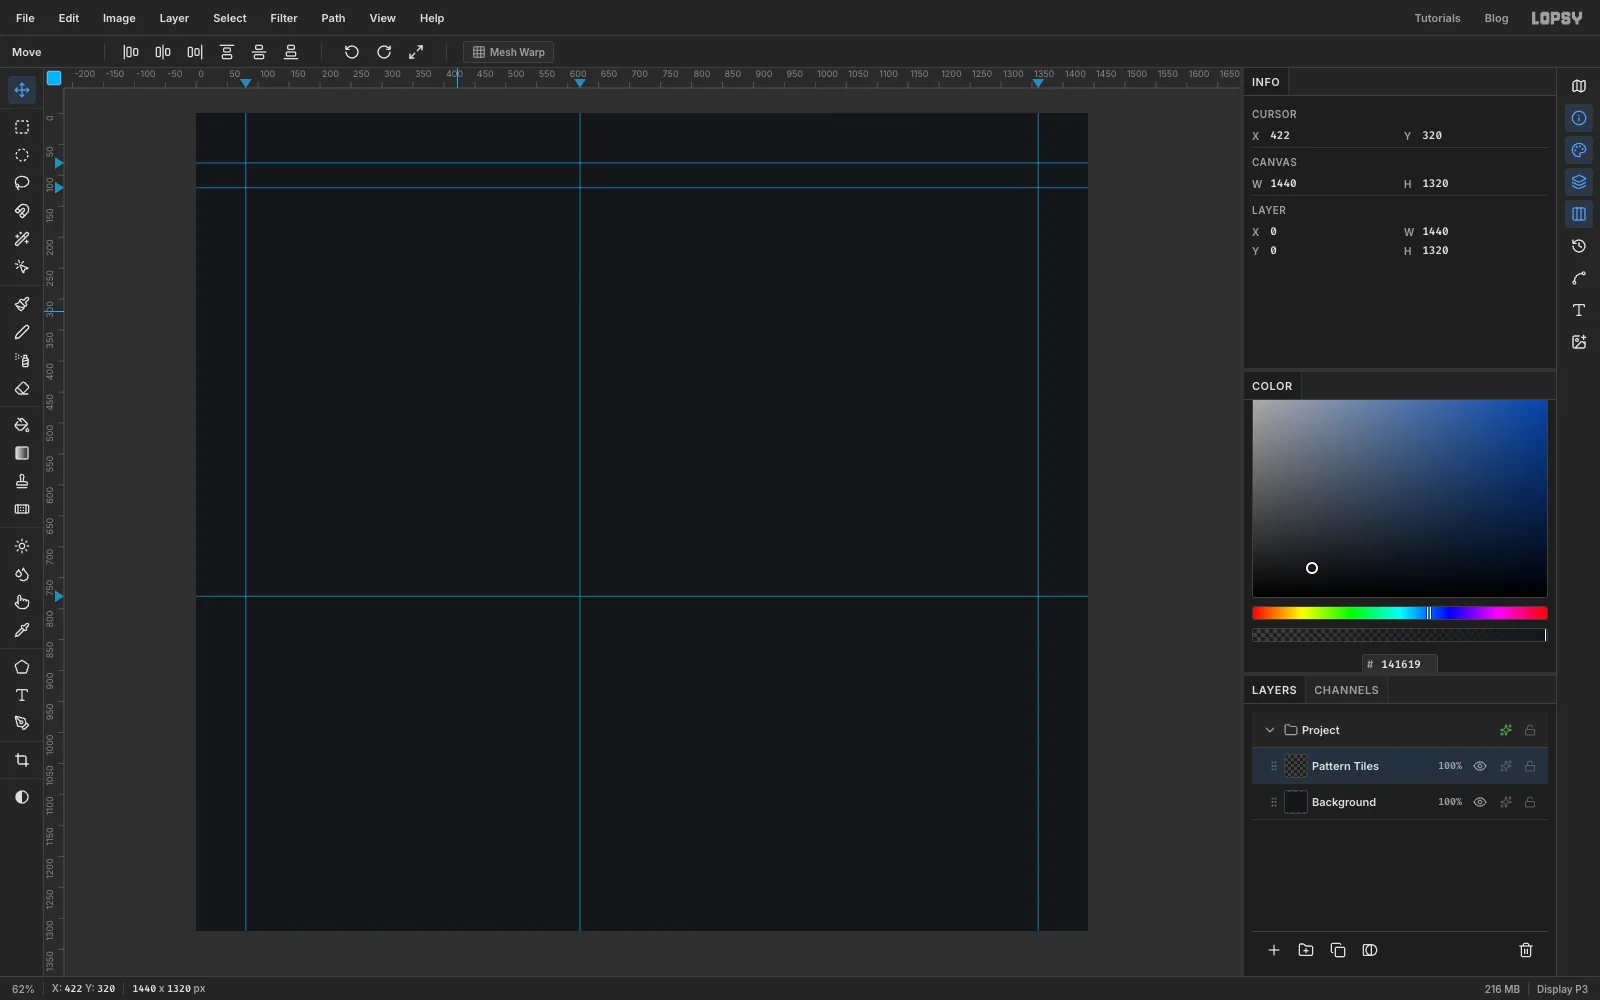Click the Undo arrow icon
Viewport: 1600px width, 1000px height.
coord(351,52)
